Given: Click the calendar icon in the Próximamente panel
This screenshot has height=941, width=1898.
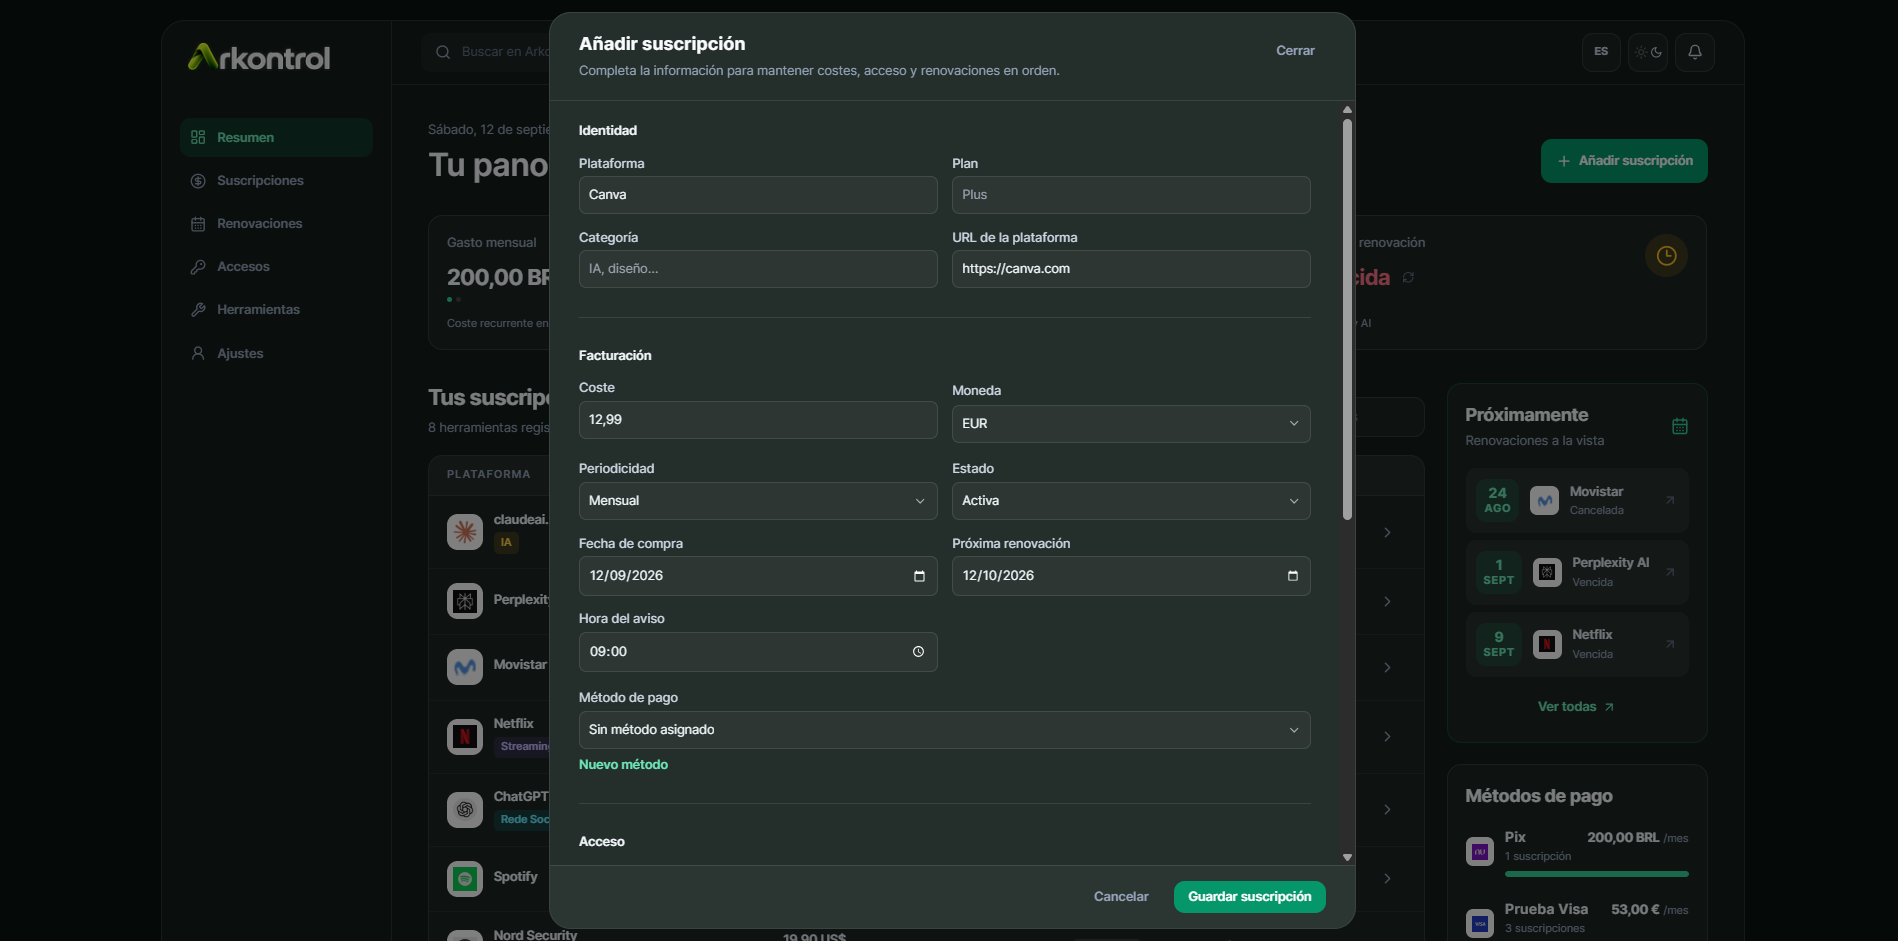Looking at the screenshot, I should pos(1680,426).
